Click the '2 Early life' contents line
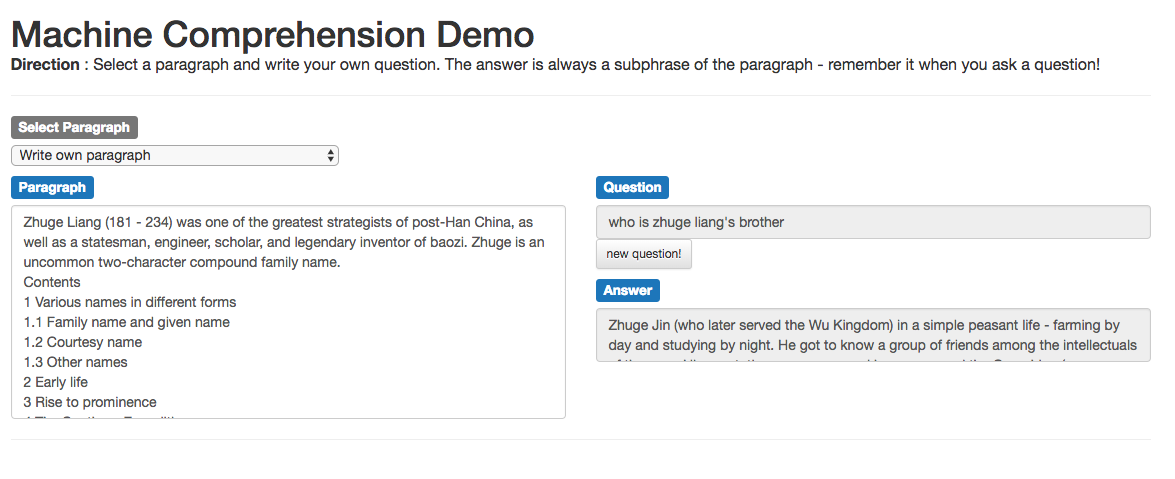Image resolution: width=1175 pixels, height=479 pixels. pyautogui.click(x=55, y=382)
